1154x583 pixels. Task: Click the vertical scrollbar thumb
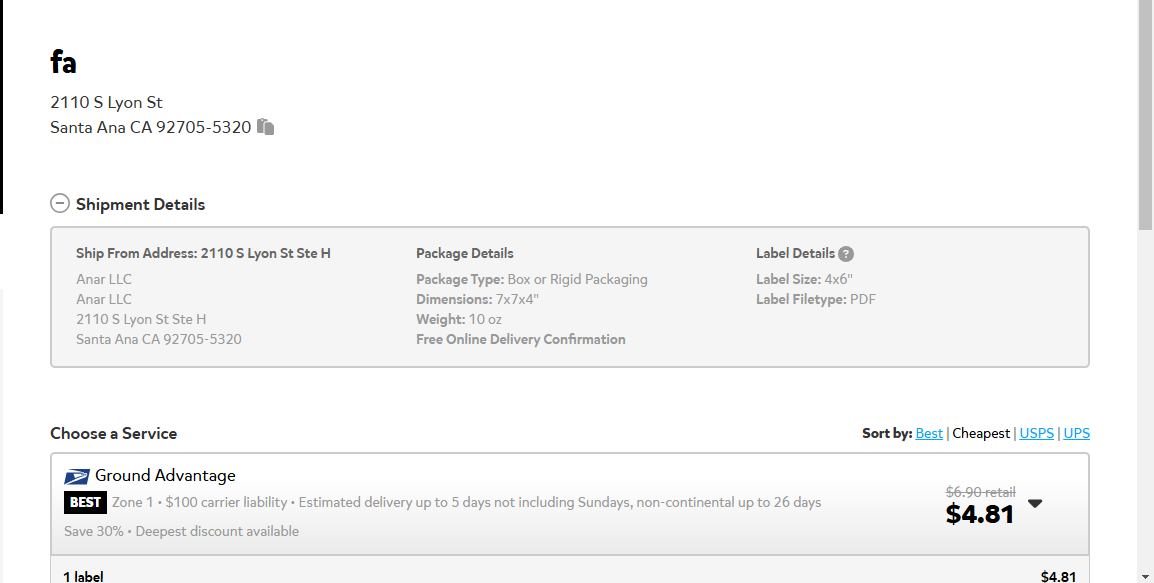click(x=1145, y=114)
